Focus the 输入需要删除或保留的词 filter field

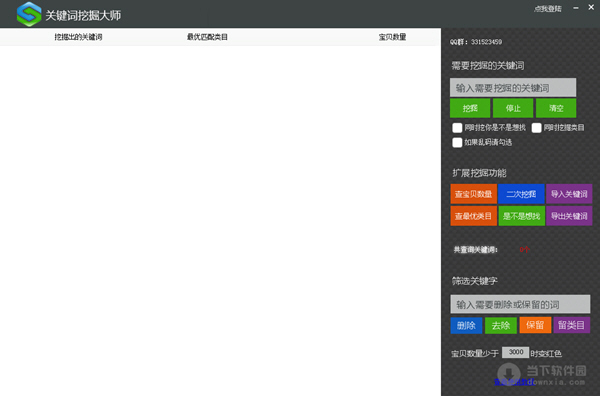pyautogui.click(x=520, y=304)
